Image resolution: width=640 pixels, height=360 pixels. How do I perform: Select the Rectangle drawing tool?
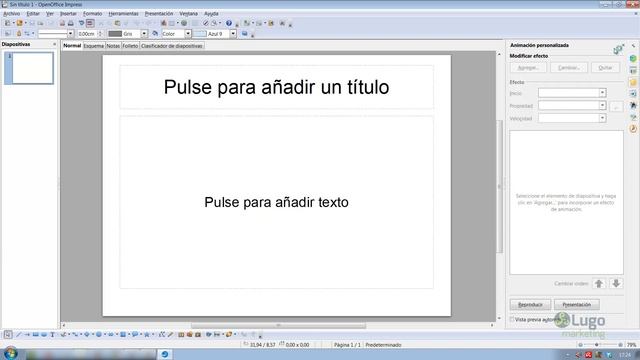[36, 335]
